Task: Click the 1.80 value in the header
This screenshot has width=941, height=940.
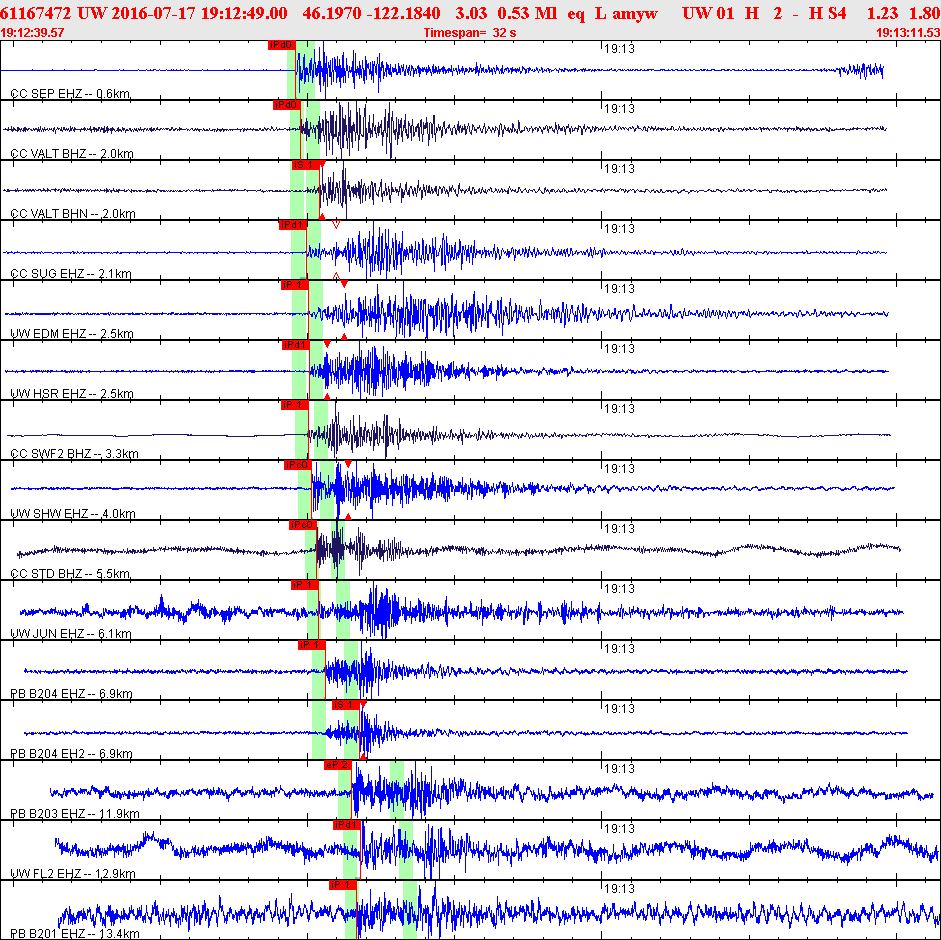Action: click(924, 13)
